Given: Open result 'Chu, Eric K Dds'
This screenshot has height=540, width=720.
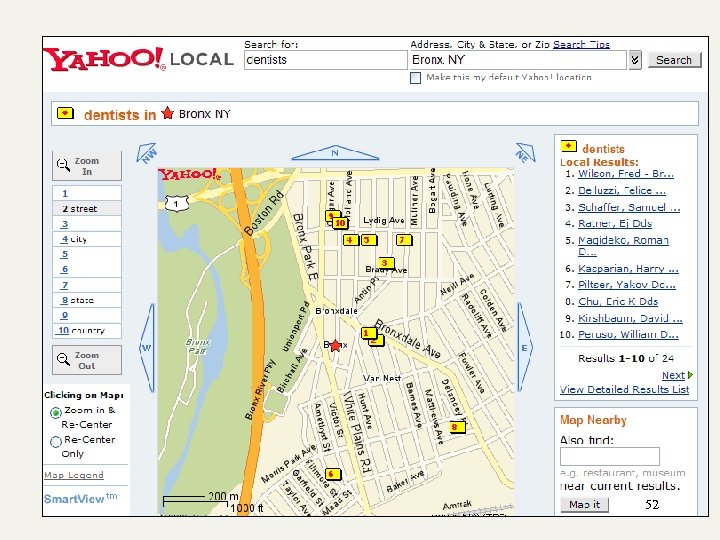Looking at the screenshot, I should point(618,301).
